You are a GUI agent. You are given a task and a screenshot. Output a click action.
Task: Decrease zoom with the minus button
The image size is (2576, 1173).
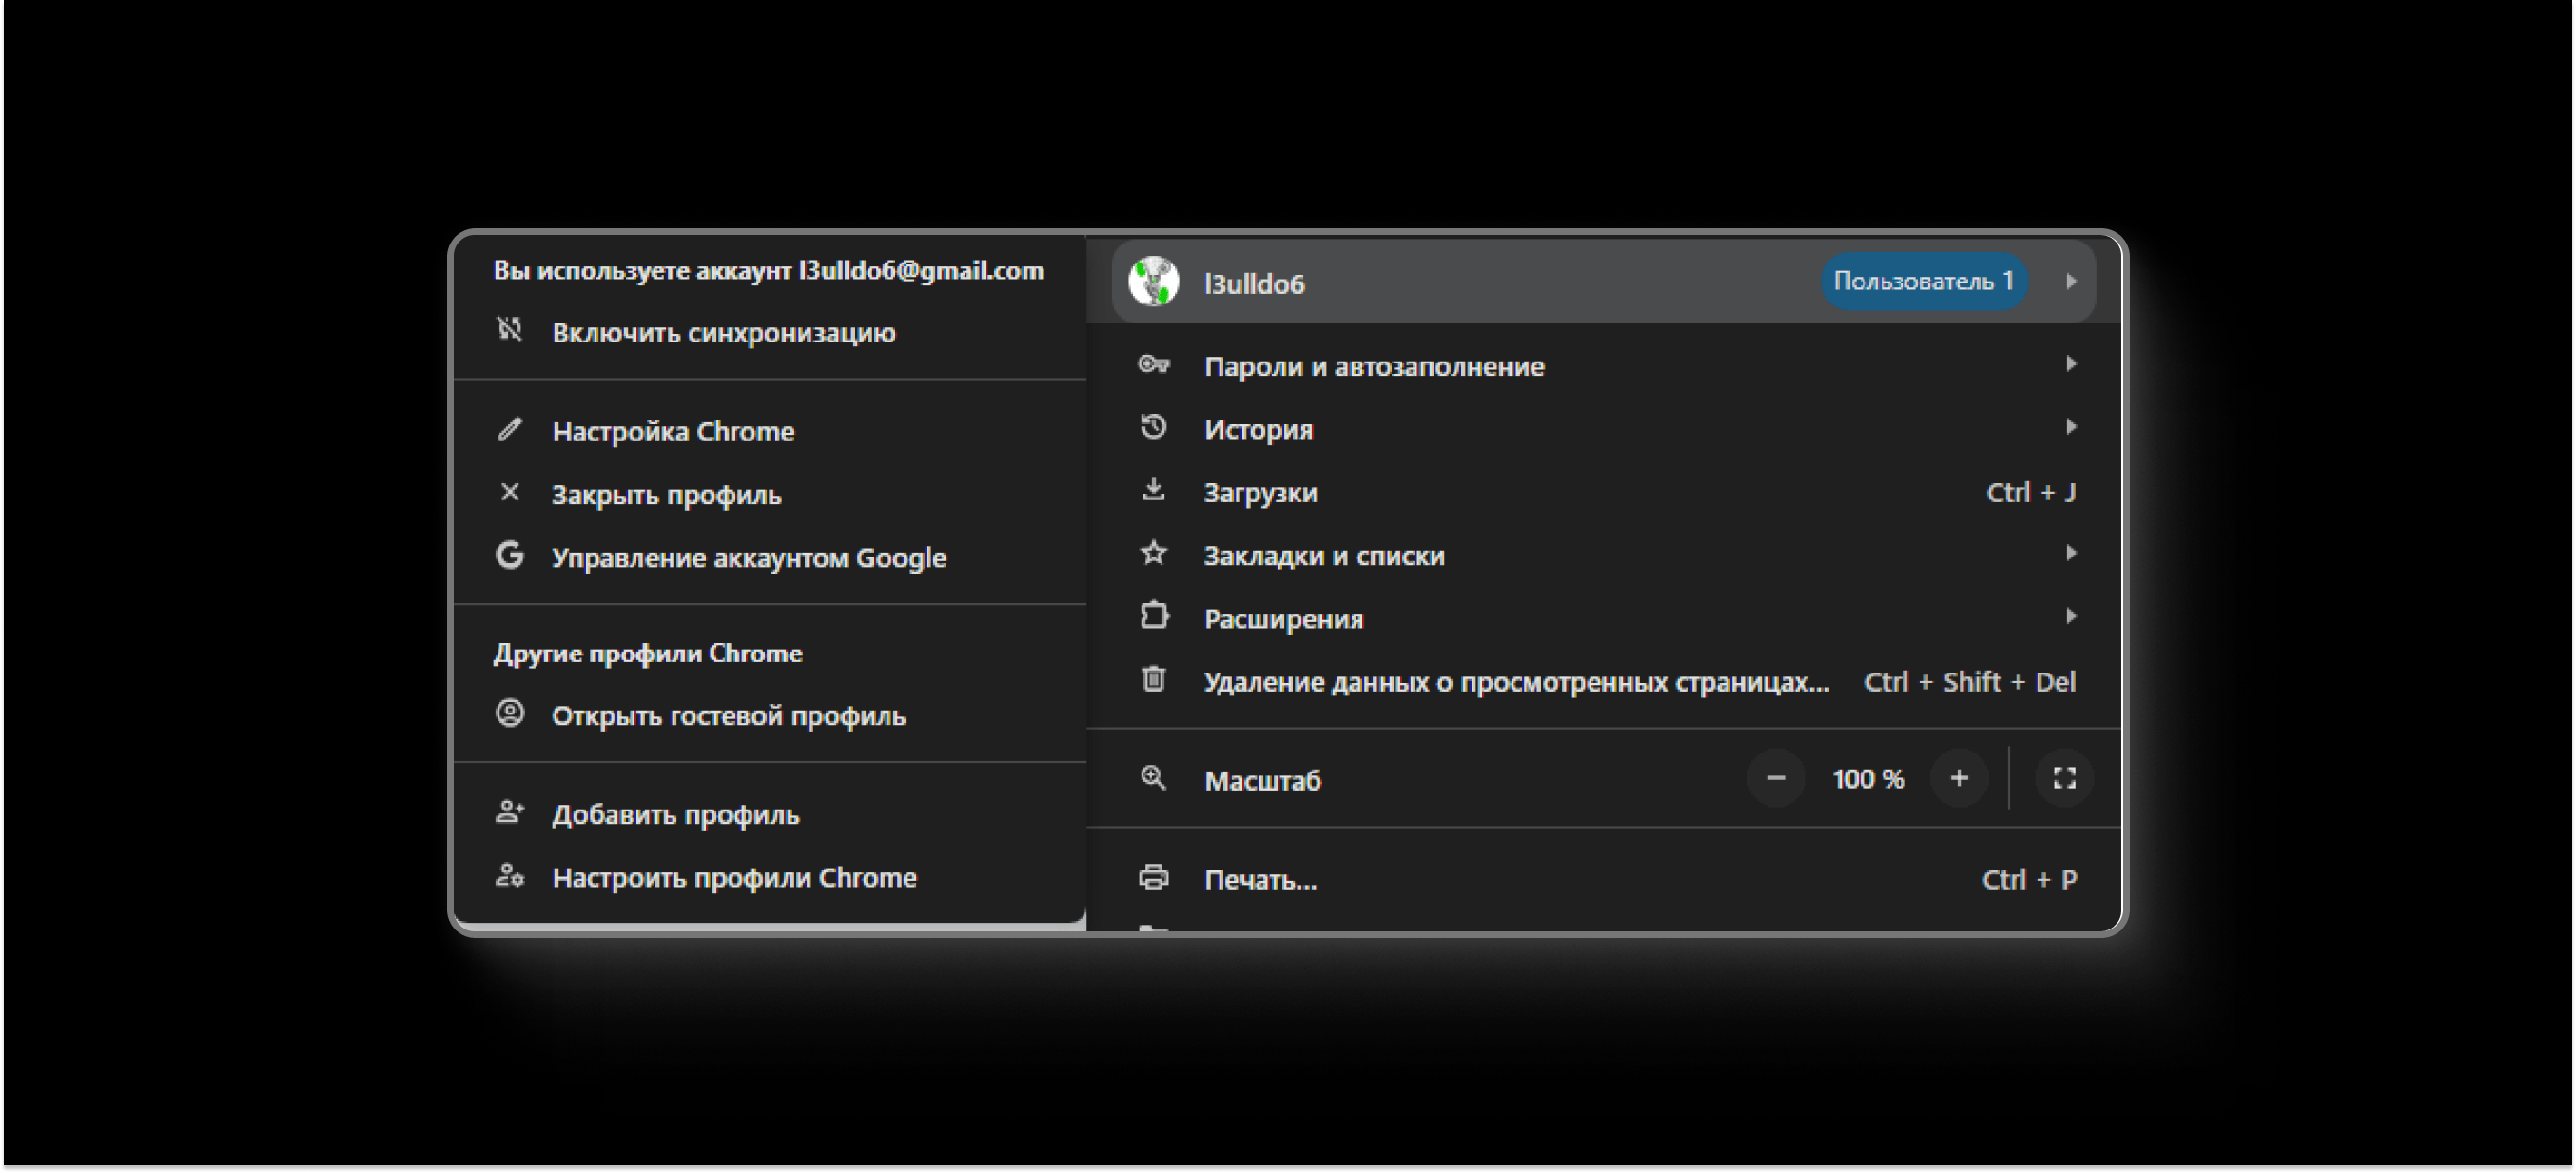[1777, 778]
